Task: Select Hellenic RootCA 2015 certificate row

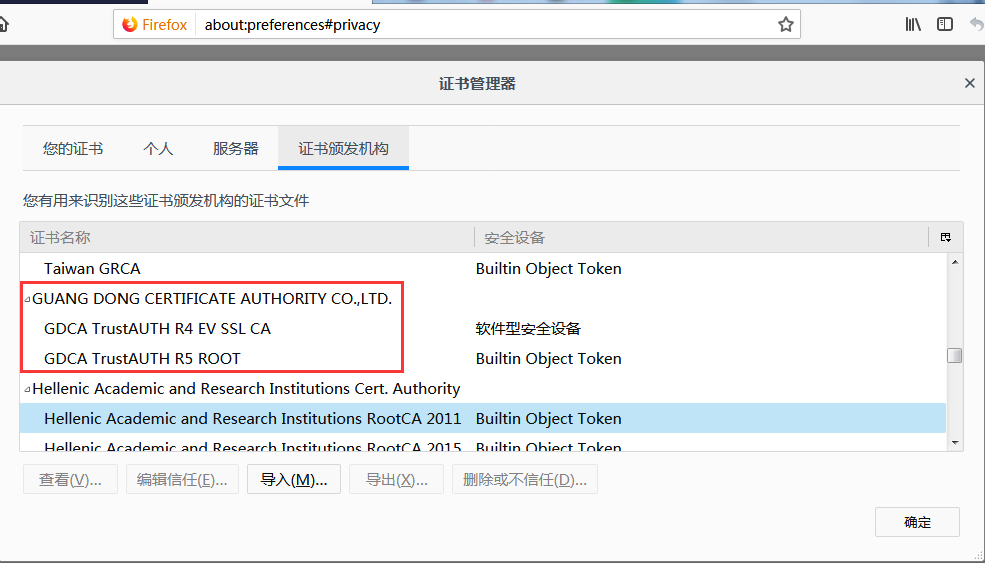Action: pos(482,444)
